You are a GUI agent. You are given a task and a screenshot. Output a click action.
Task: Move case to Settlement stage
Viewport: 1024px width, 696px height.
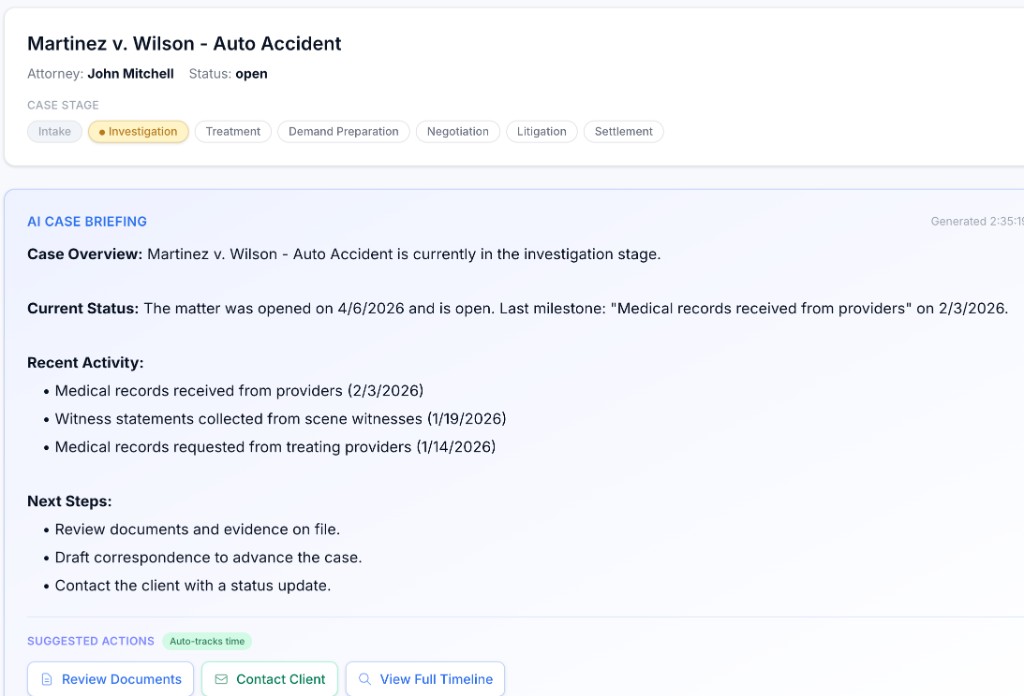(623, 132)
